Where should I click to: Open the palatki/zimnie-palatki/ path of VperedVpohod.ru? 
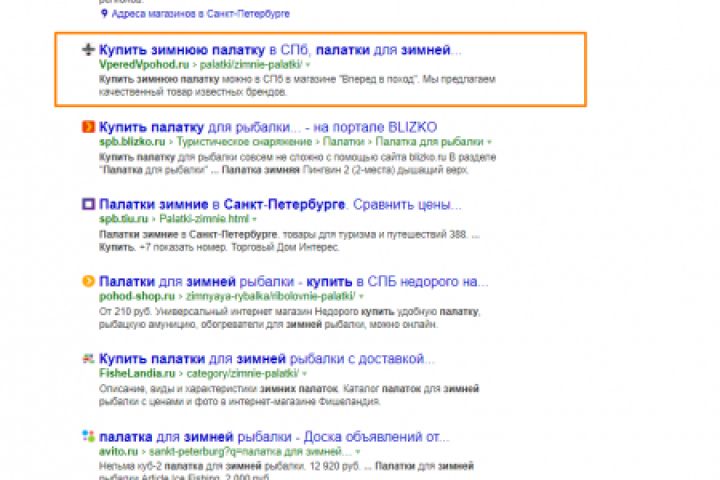click(x=251, y=64)
